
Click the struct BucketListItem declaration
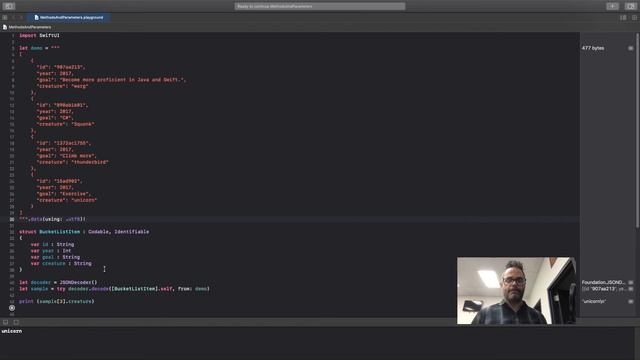pos(84,232)
